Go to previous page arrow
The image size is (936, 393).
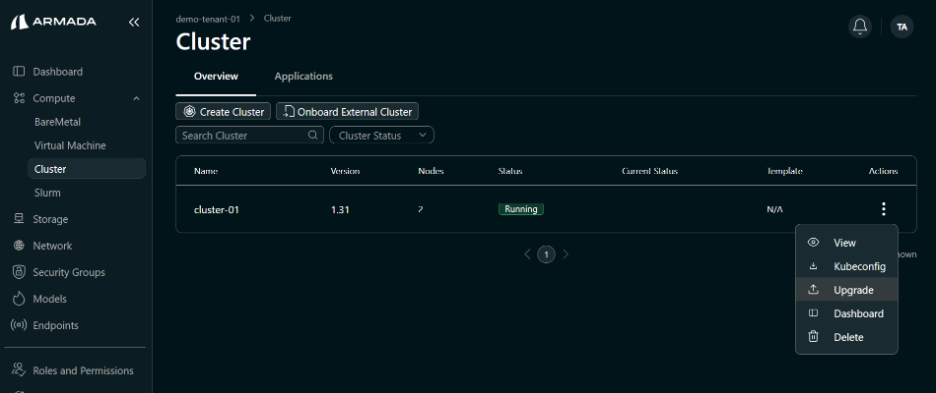pos(527,254)
